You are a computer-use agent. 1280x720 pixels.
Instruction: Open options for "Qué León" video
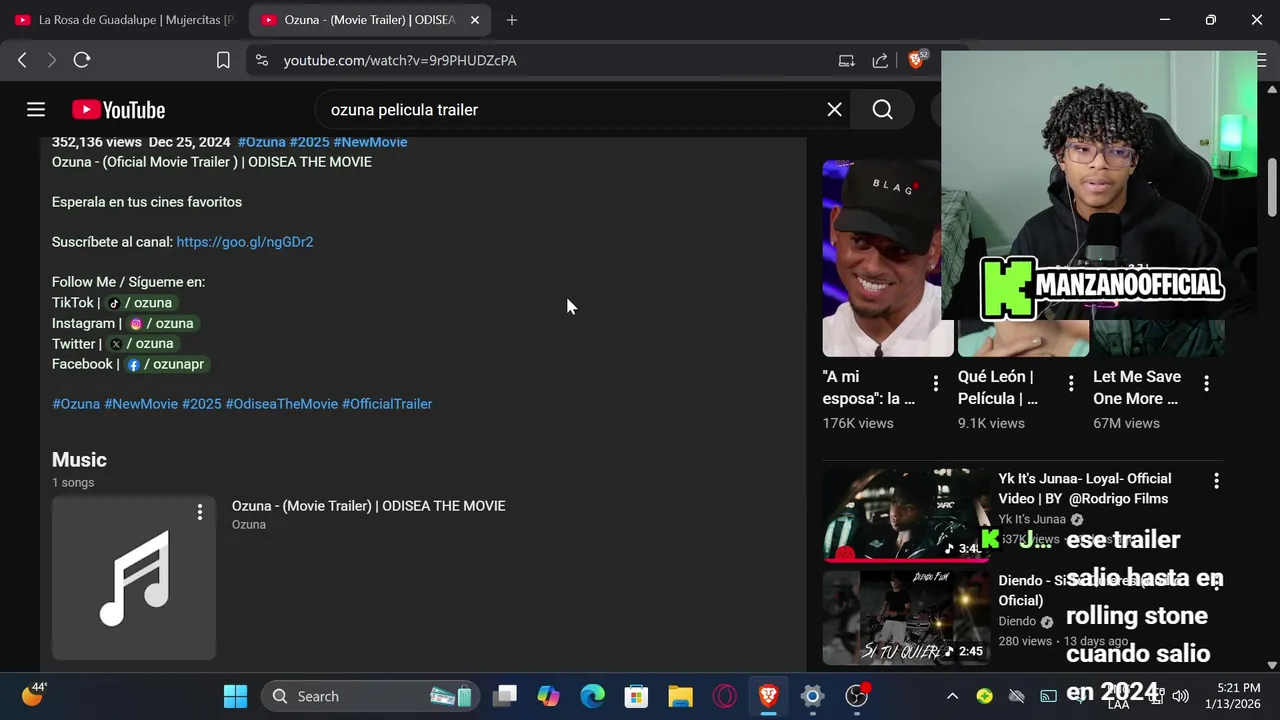[1071, 383]
